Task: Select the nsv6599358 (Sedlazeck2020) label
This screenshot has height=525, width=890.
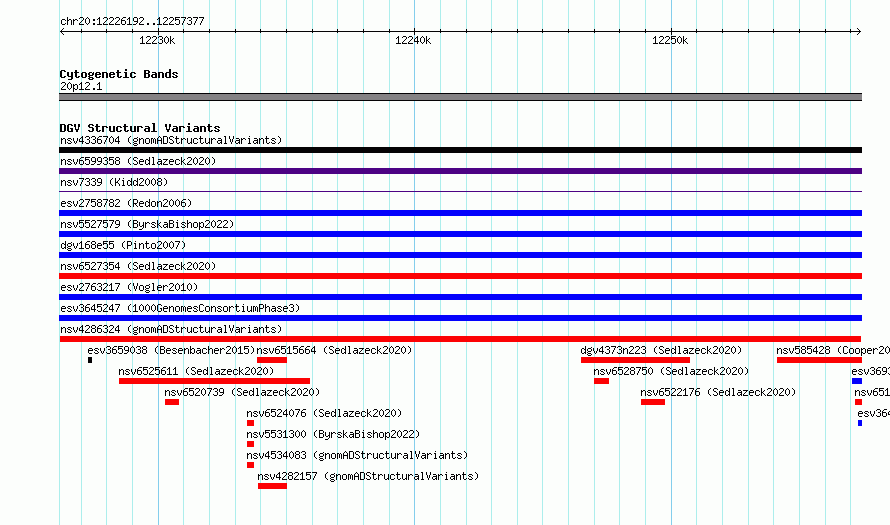Action: [x=138, y=161]
